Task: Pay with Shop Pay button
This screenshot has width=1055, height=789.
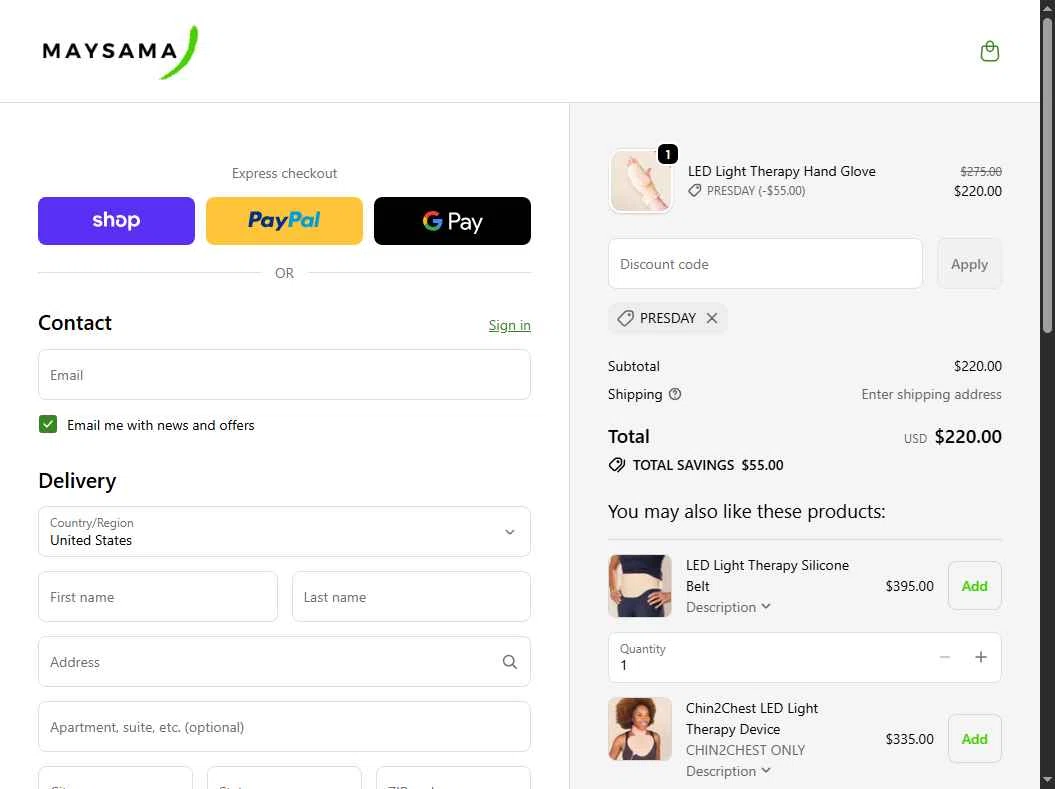Action: (116, 221)
